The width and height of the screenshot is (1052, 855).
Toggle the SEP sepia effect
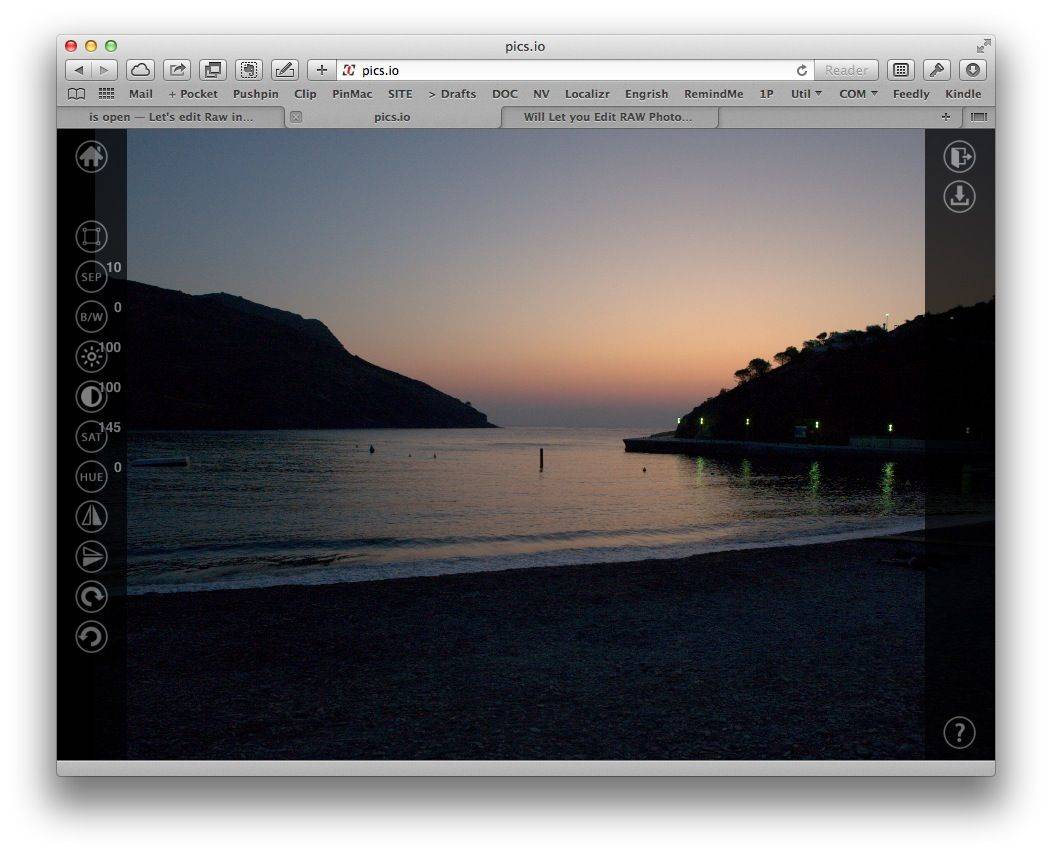(91, 276)
